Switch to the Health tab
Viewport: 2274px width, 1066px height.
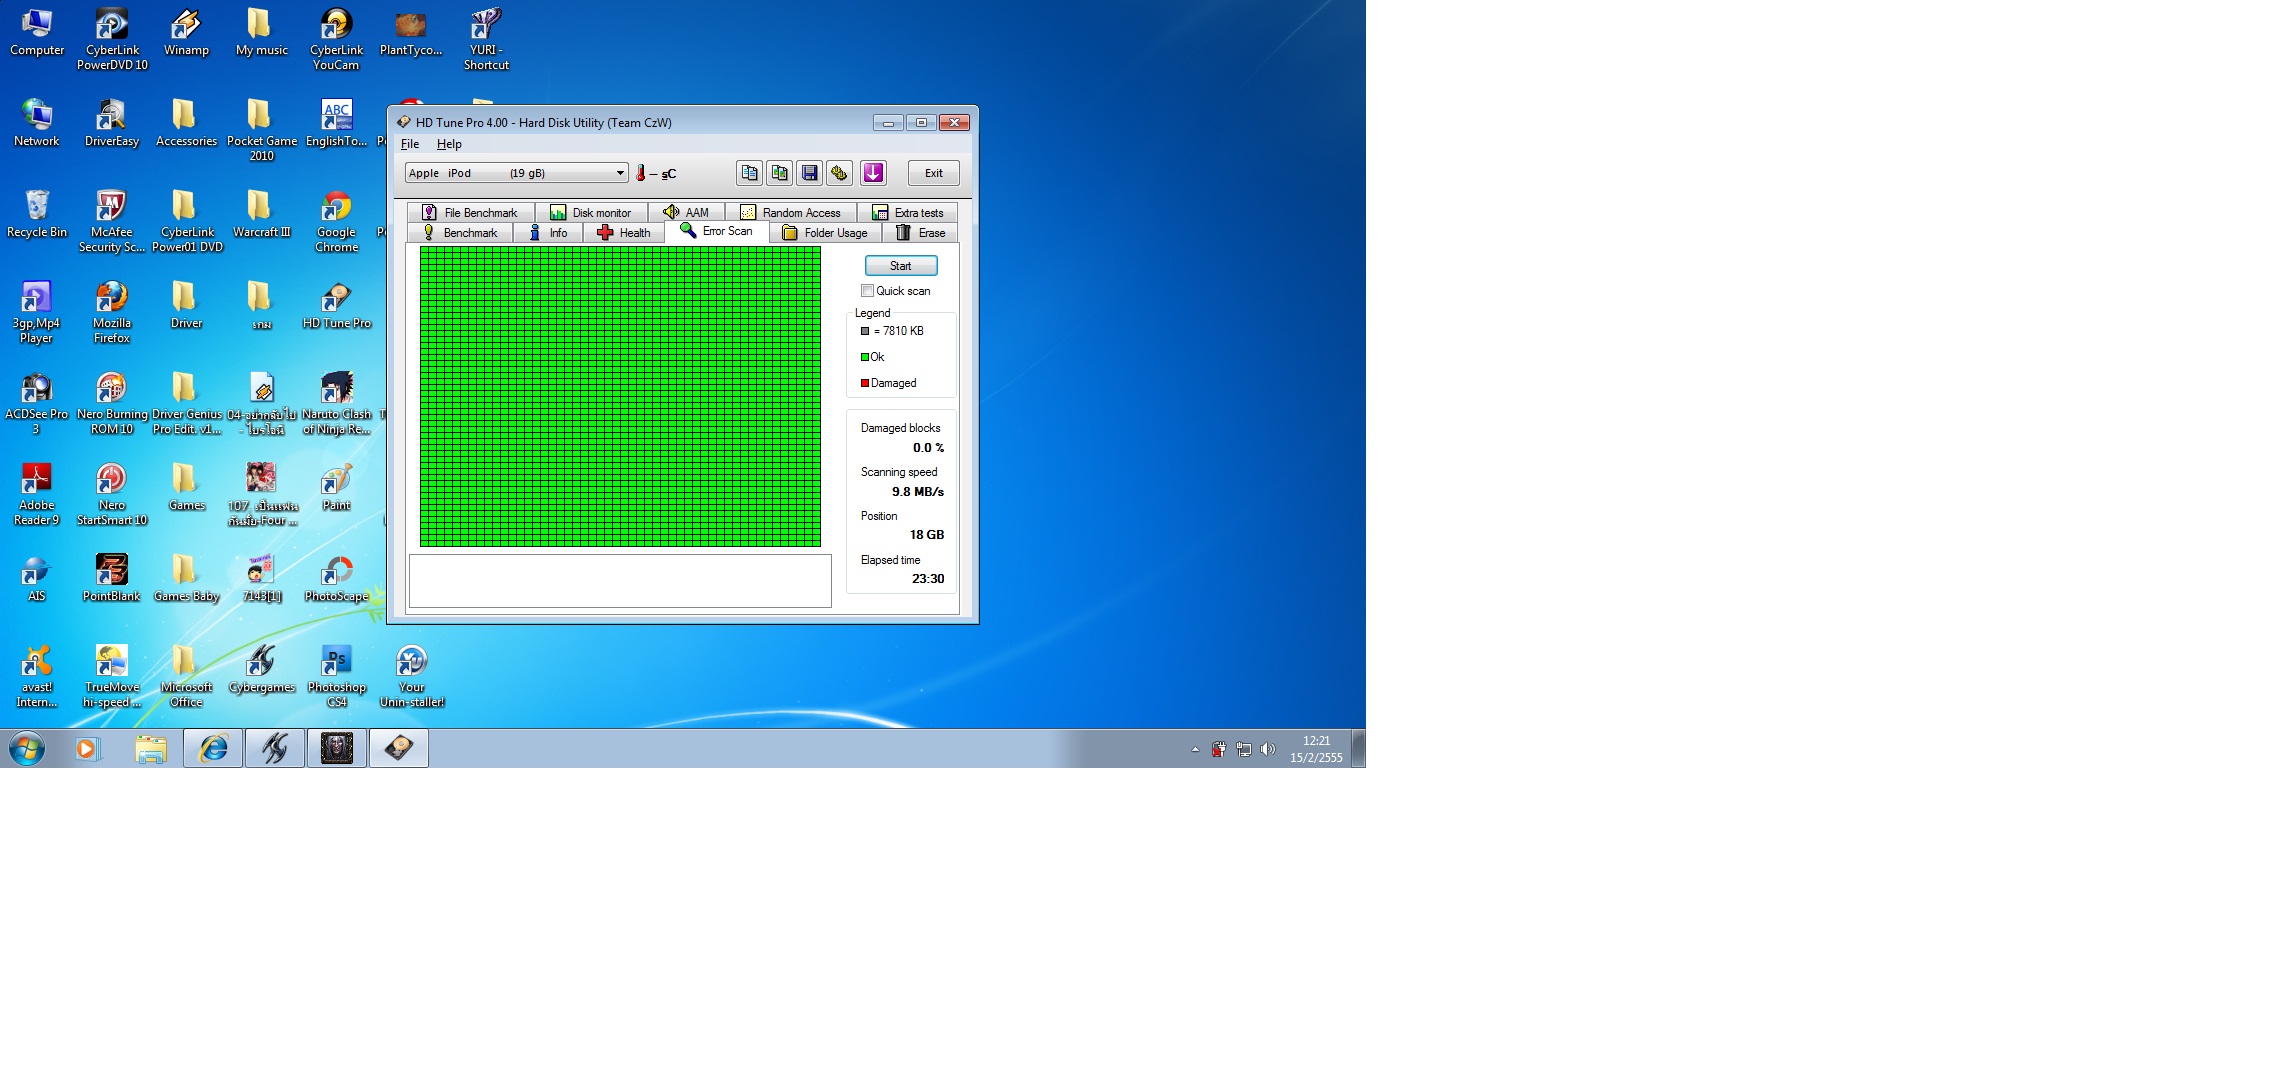pos(624,233)
